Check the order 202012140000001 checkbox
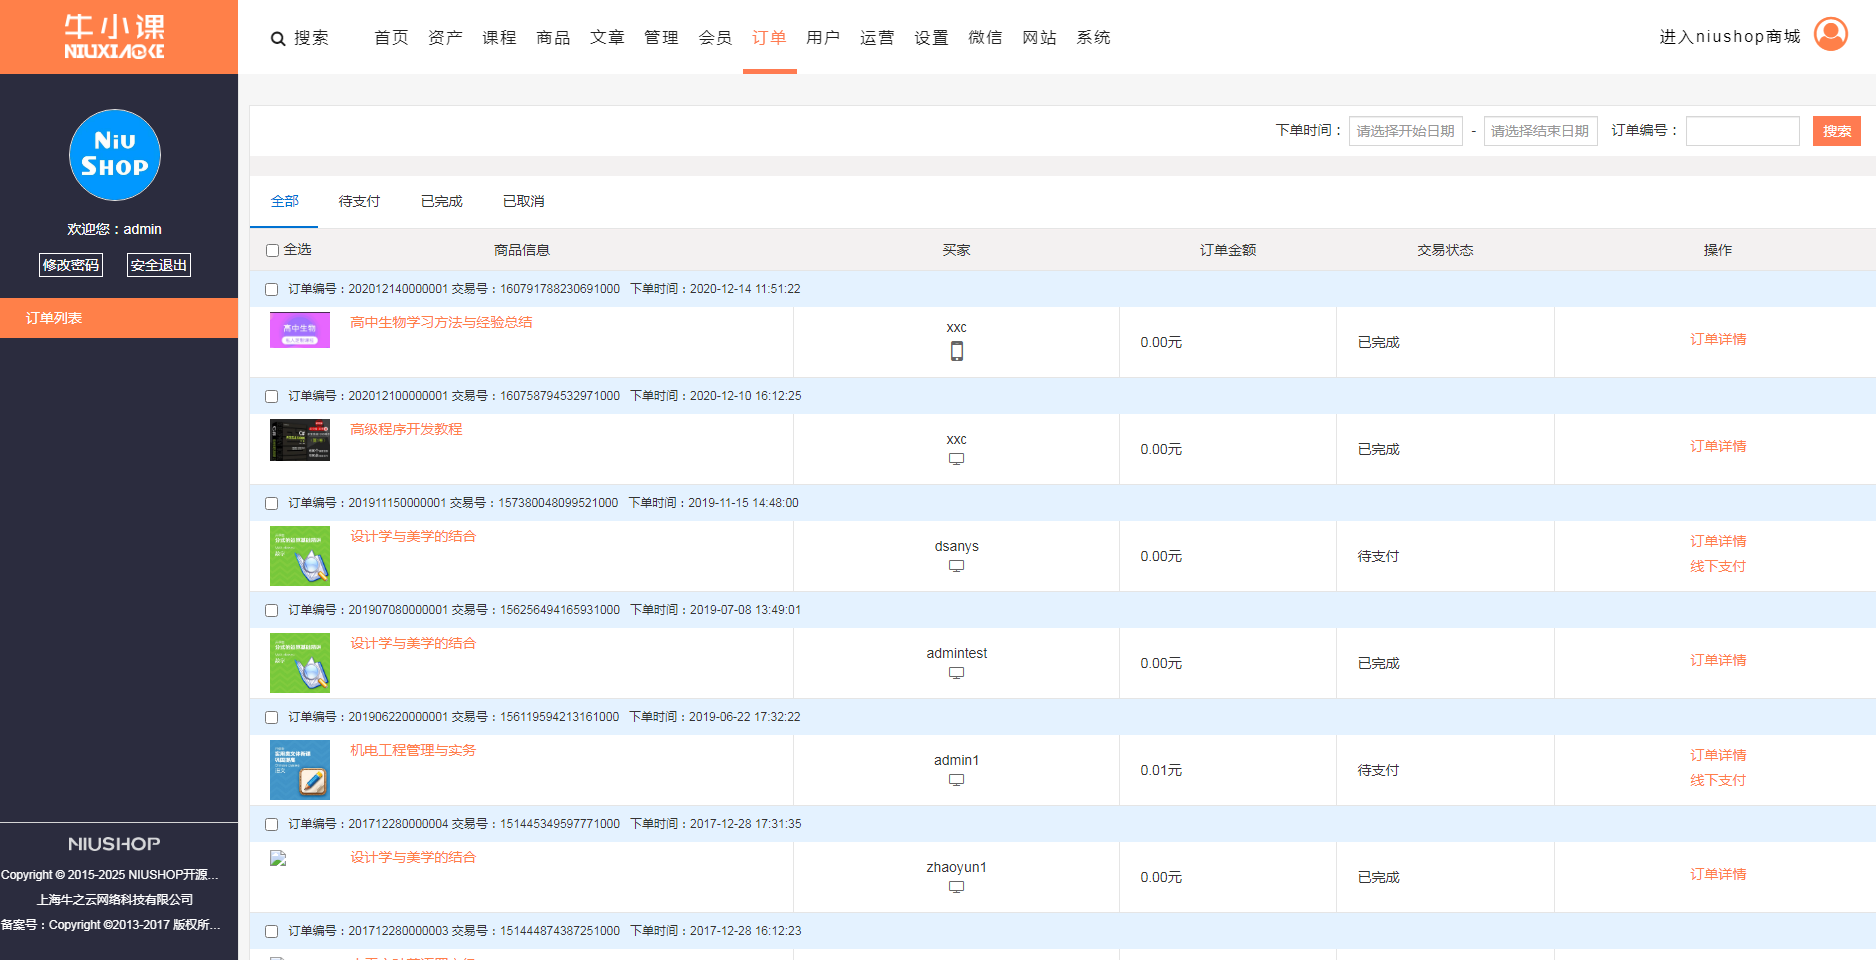 coord(272,289)
